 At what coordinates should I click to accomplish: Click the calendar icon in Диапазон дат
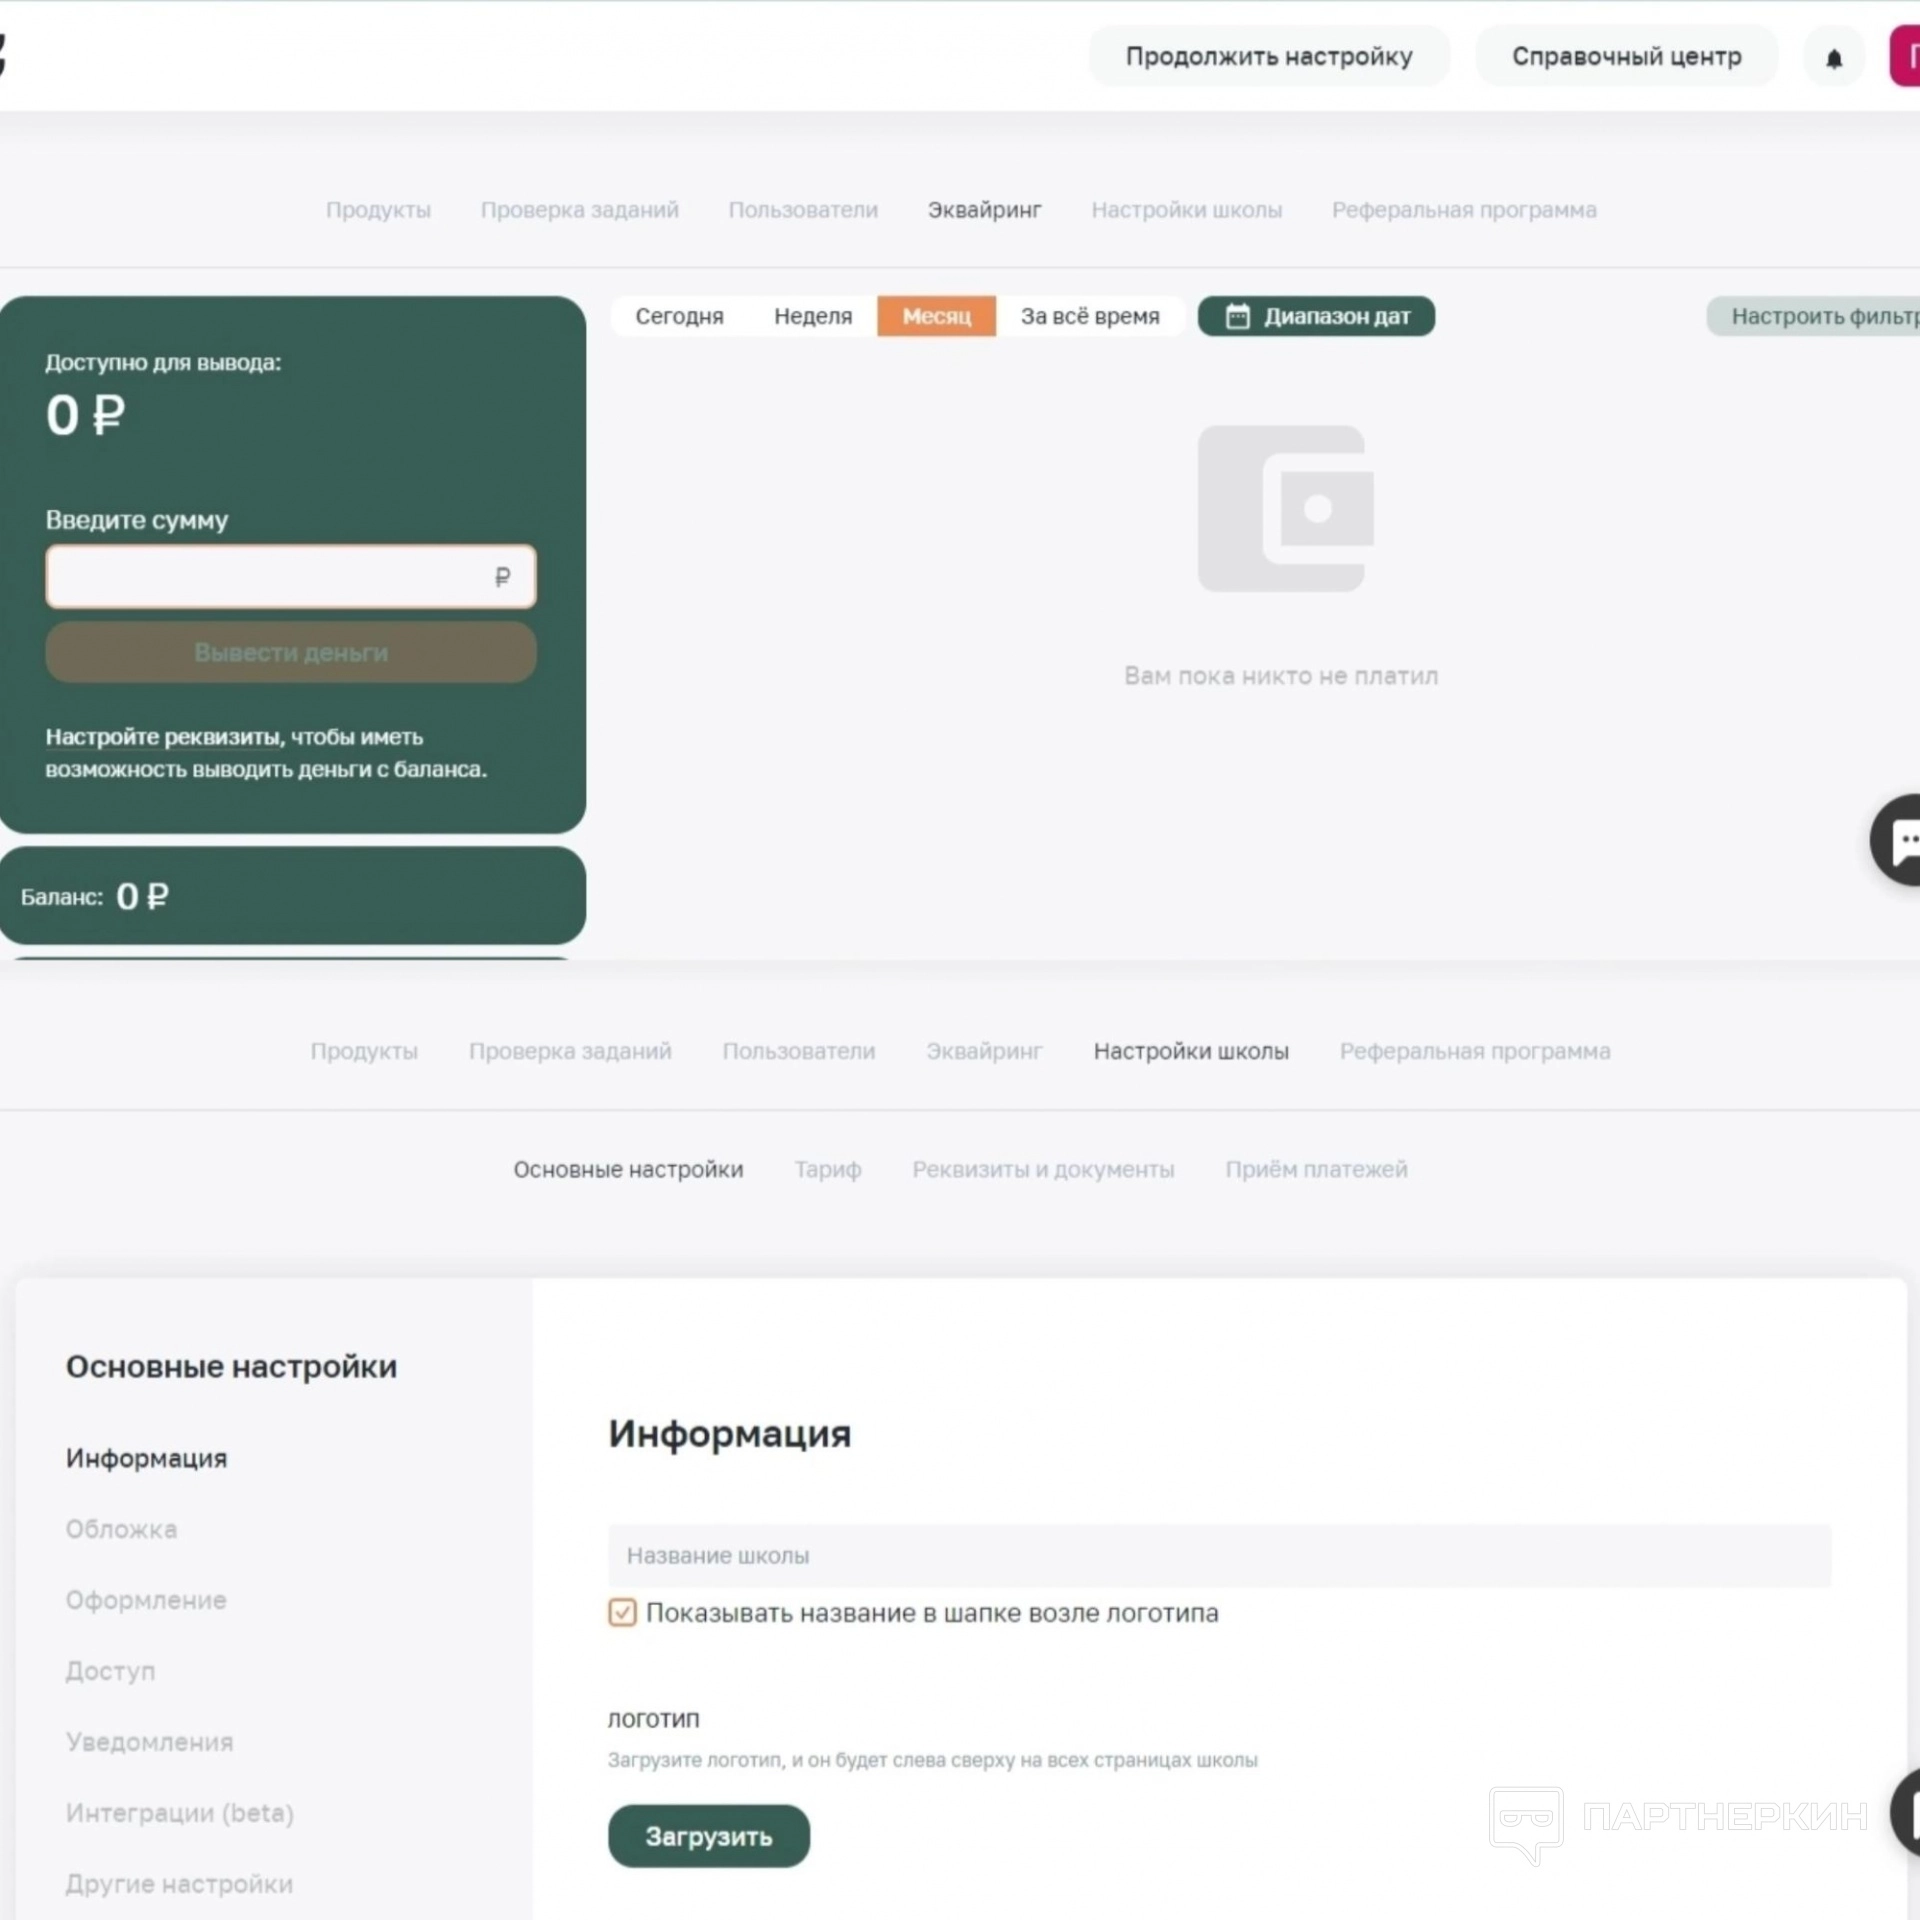pyautogui.click(x=1238, y=317)
